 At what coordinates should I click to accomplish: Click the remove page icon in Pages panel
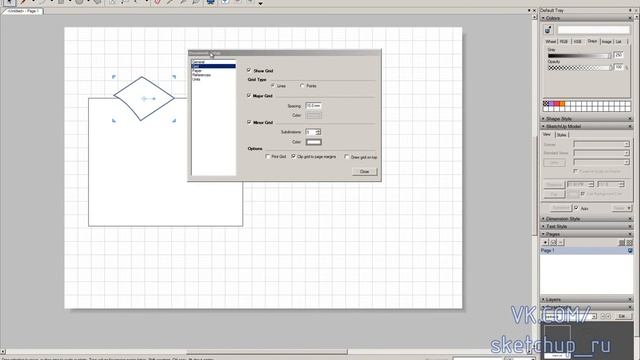coord(561,242)
